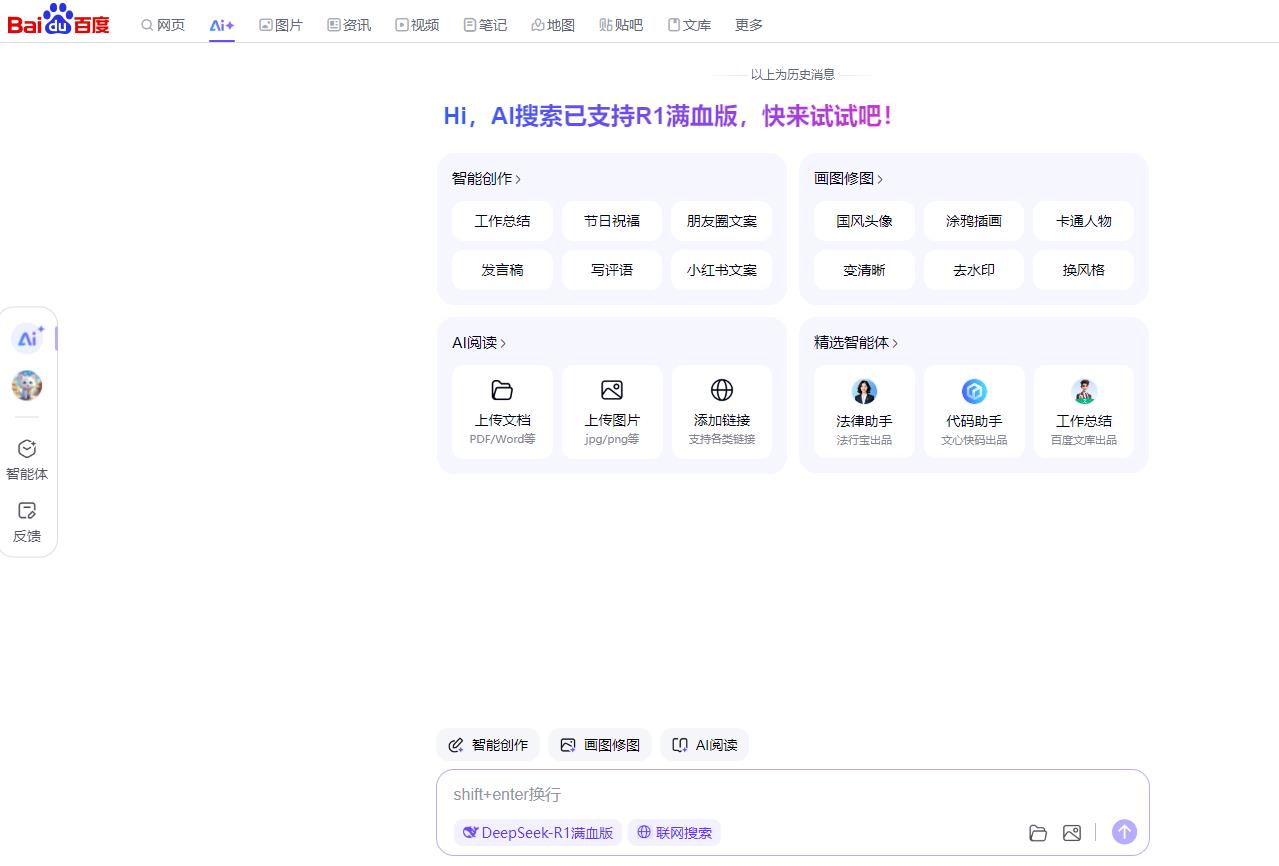The height and width of the screenshot is (866, 1279).
Task: Click the upload image icon in input bar
Action: 1072,832
